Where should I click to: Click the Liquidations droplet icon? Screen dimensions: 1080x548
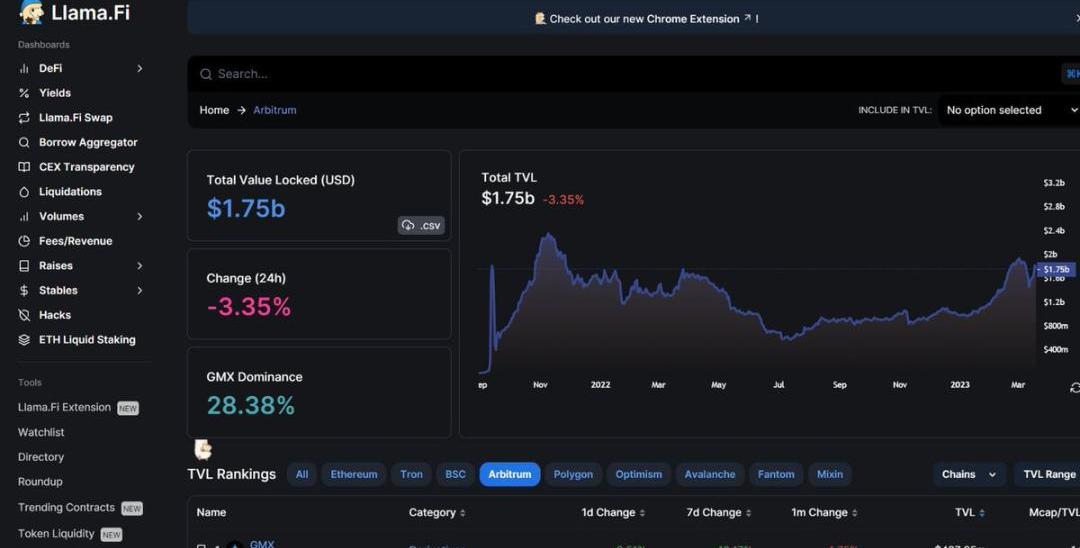[24, 192]
